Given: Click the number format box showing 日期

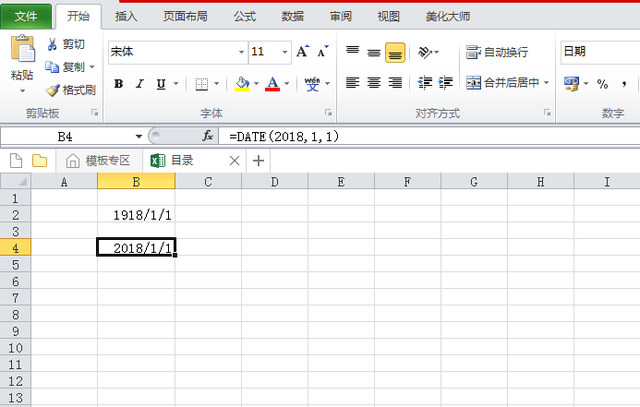Looking at the screenshot, I should click(600, 51).
